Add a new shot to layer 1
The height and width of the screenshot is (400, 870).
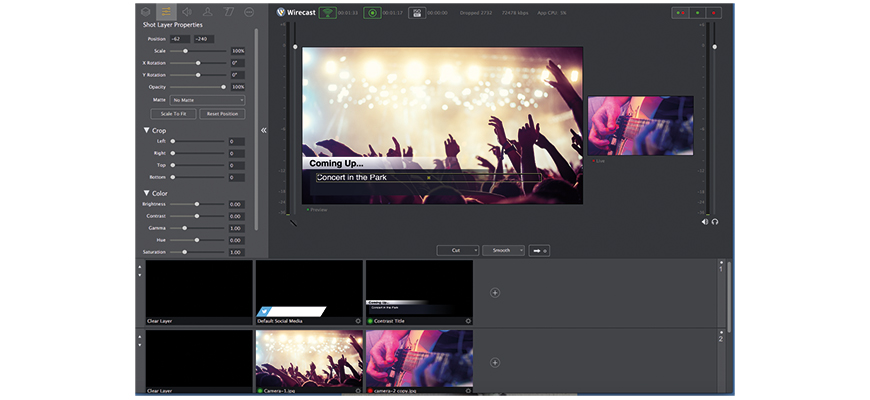point(495,292)
